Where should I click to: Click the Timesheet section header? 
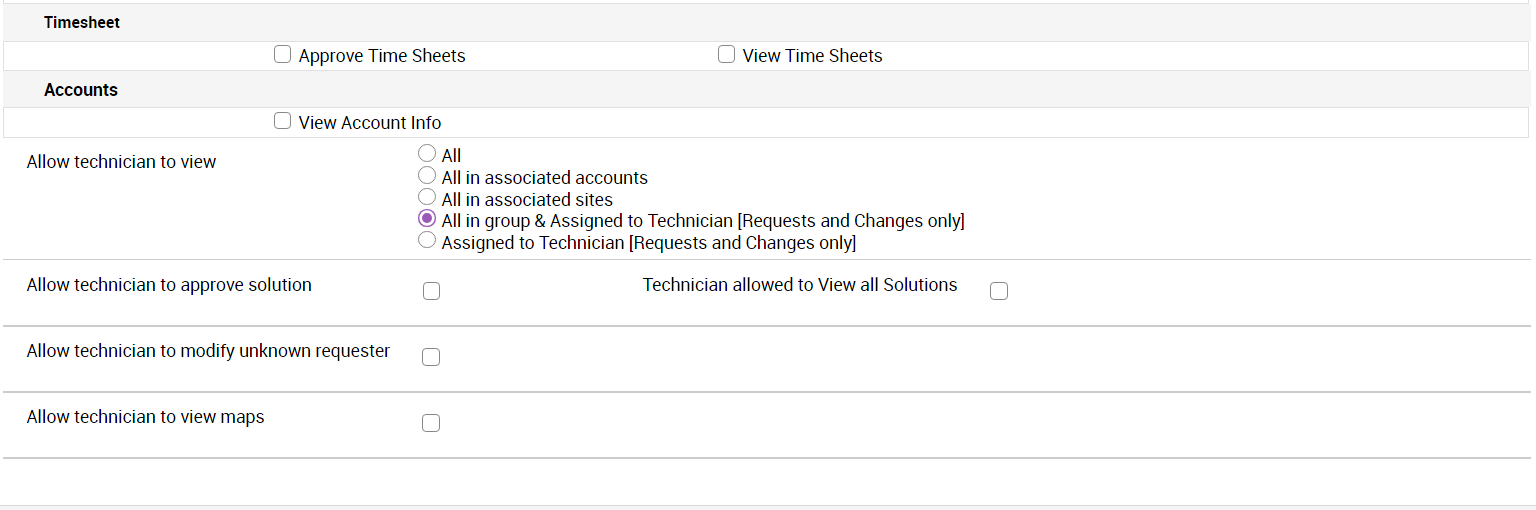(x=82, y=22)
